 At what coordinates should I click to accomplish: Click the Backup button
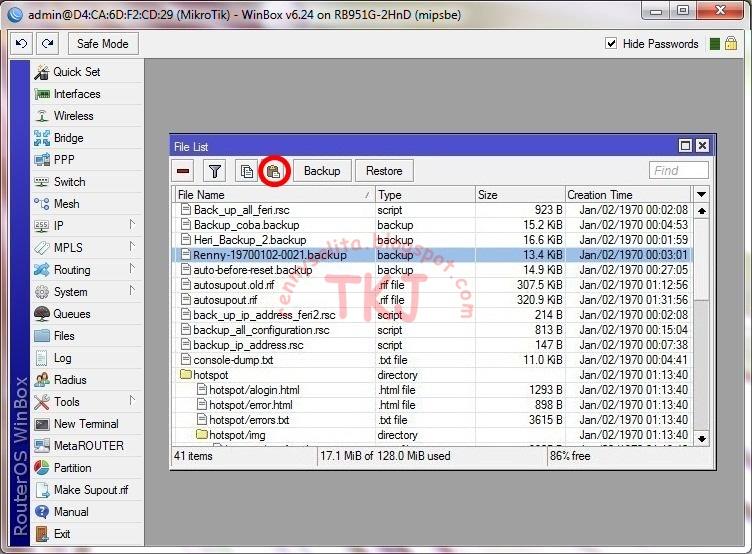[322, 171]
